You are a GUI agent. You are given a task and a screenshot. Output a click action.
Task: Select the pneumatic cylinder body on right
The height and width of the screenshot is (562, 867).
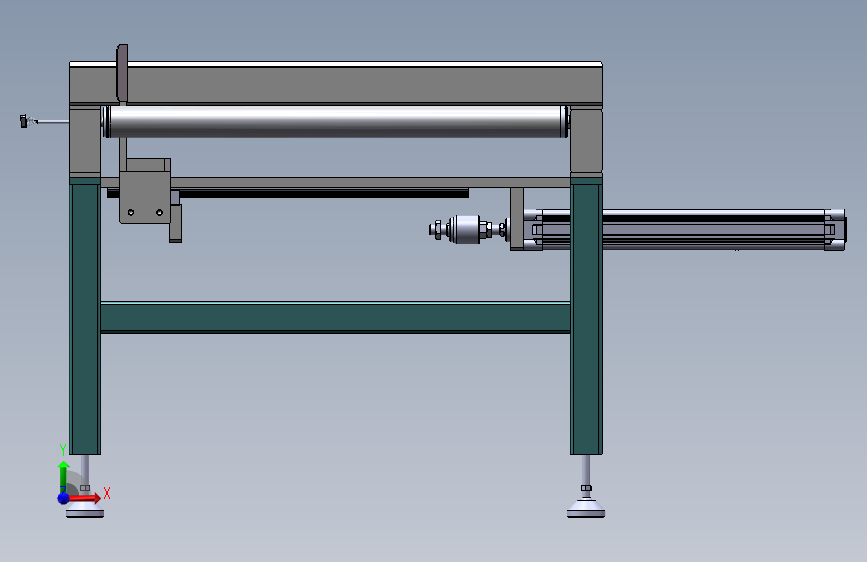[x=684, y=230]
